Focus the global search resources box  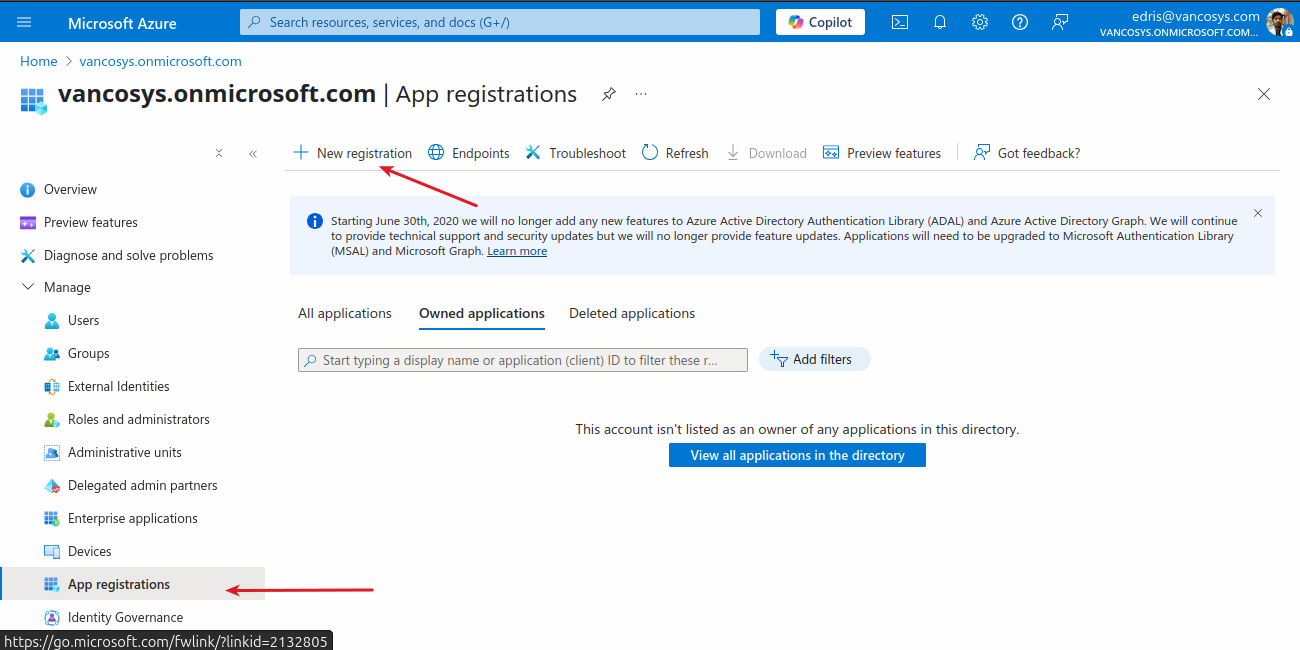(x=500, y=22)
